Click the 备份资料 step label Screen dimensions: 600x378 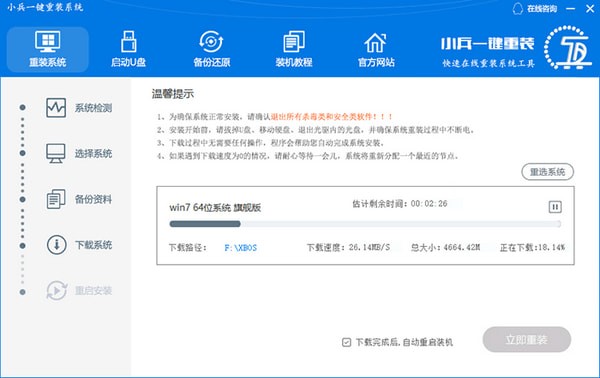pyautogui.click(x=93, y=199)
